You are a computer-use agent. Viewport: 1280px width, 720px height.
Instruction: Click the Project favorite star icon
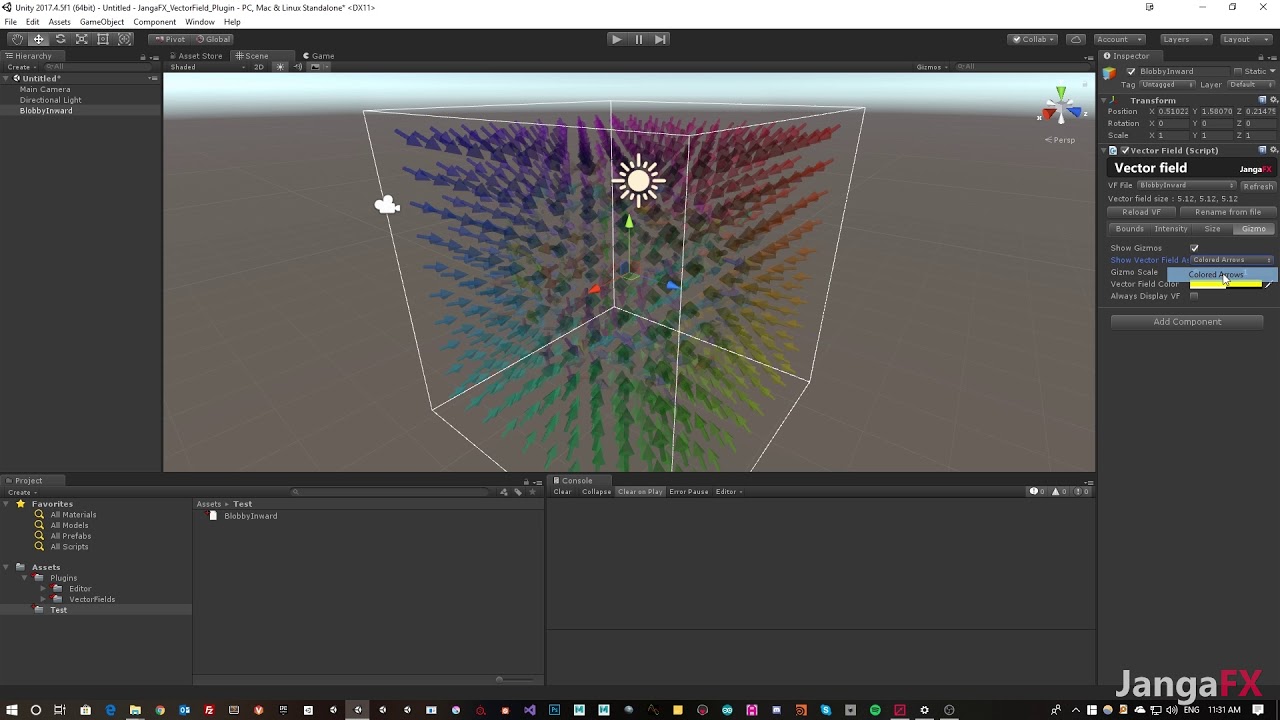click(x=532, y=492)
